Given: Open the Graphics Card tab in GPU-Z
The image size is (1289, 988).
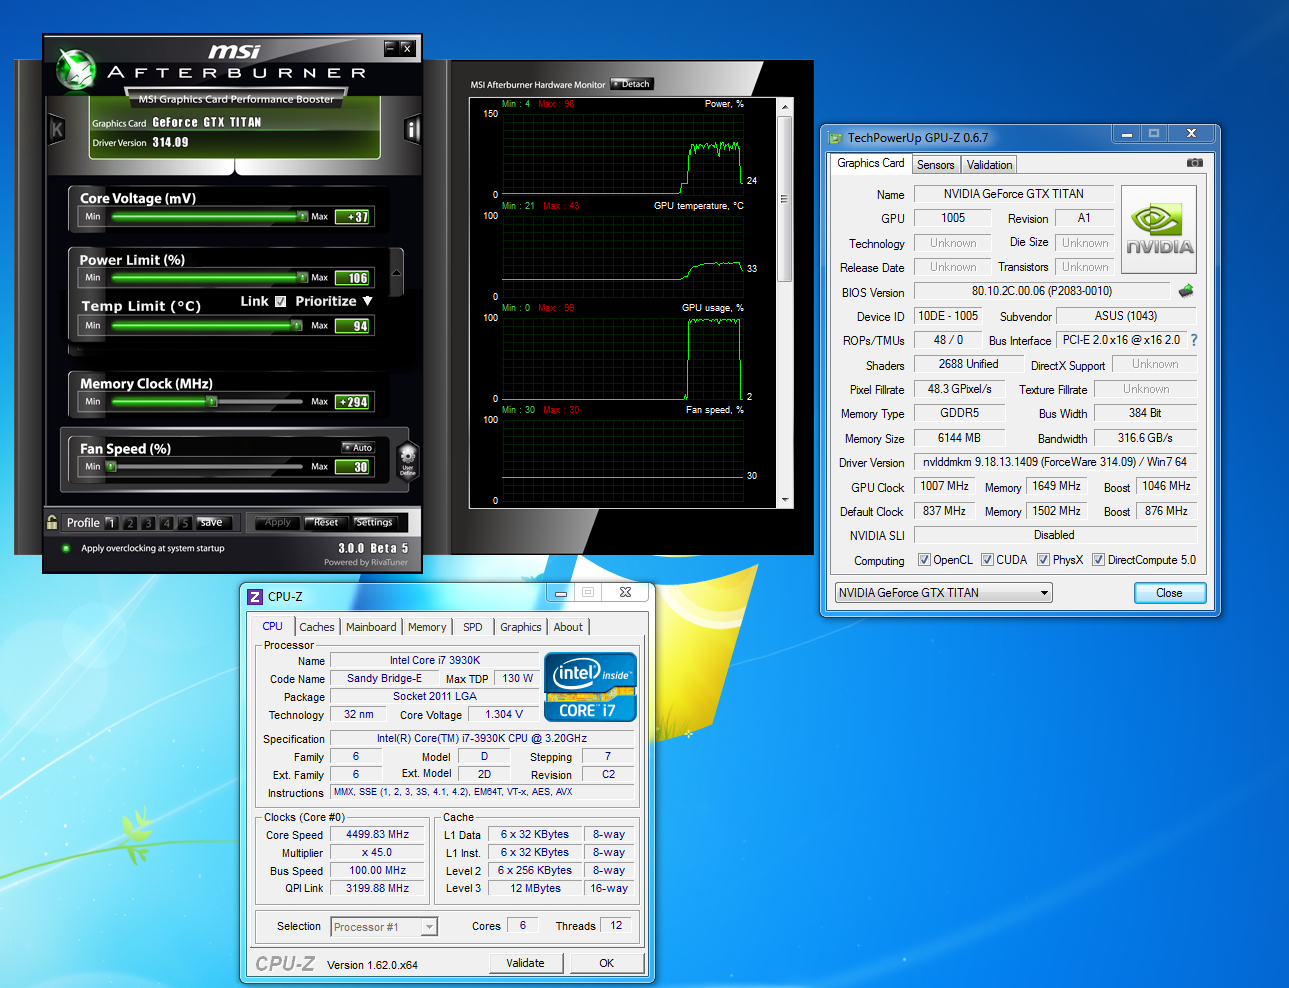Looking at the screenshot, I should (870, 163).
